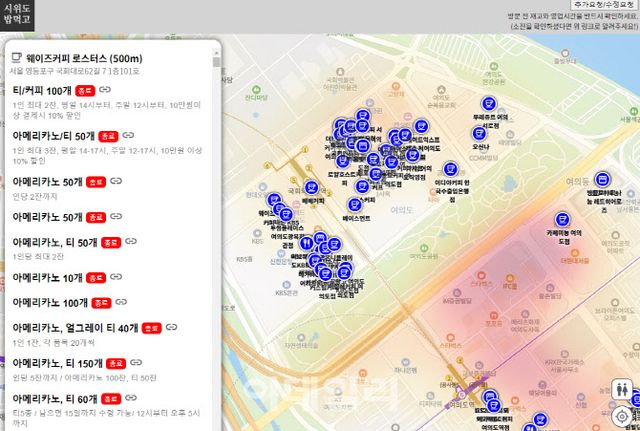Click link icon for 아메리카노, 얼그레이 티 40개

tap(171, 327)
